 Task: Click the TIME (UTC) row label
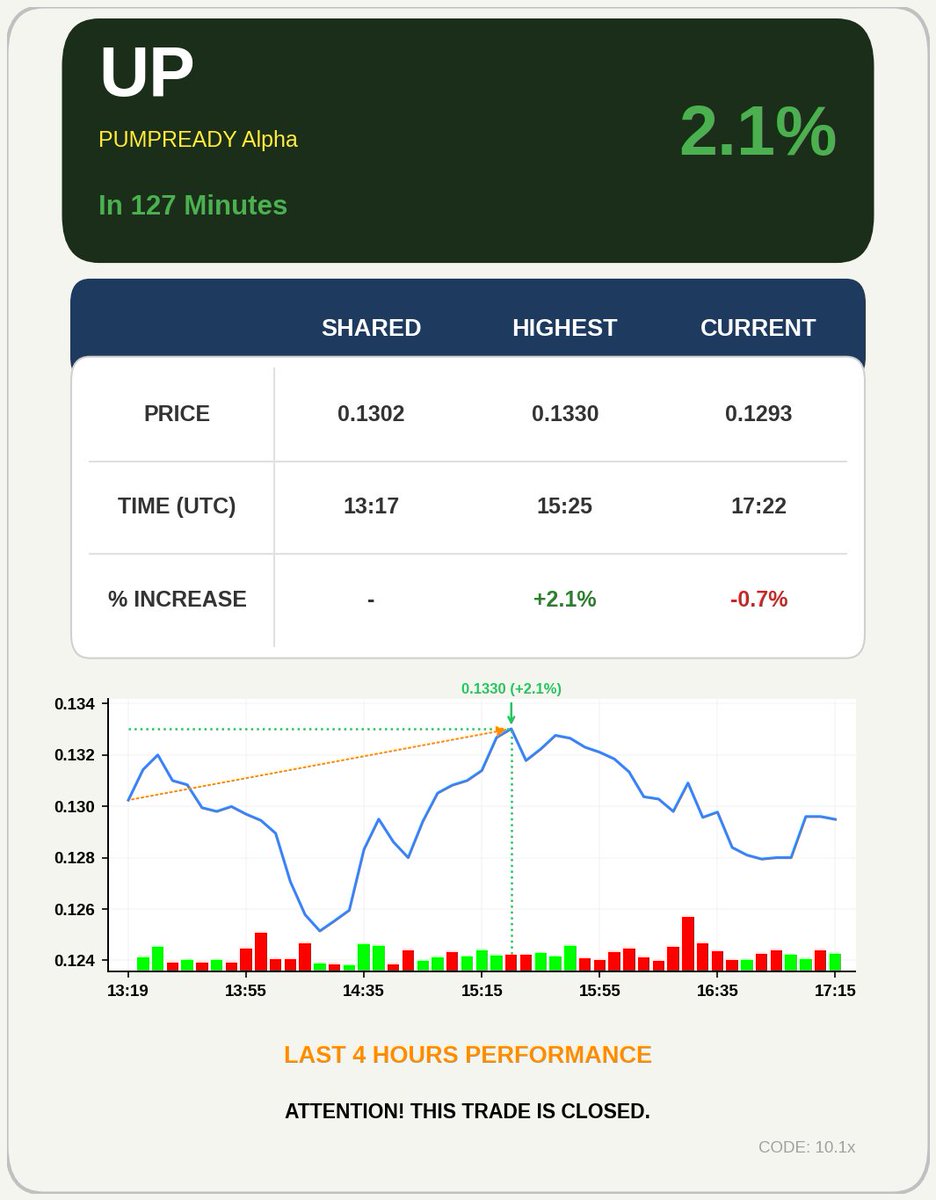point(177,506)
